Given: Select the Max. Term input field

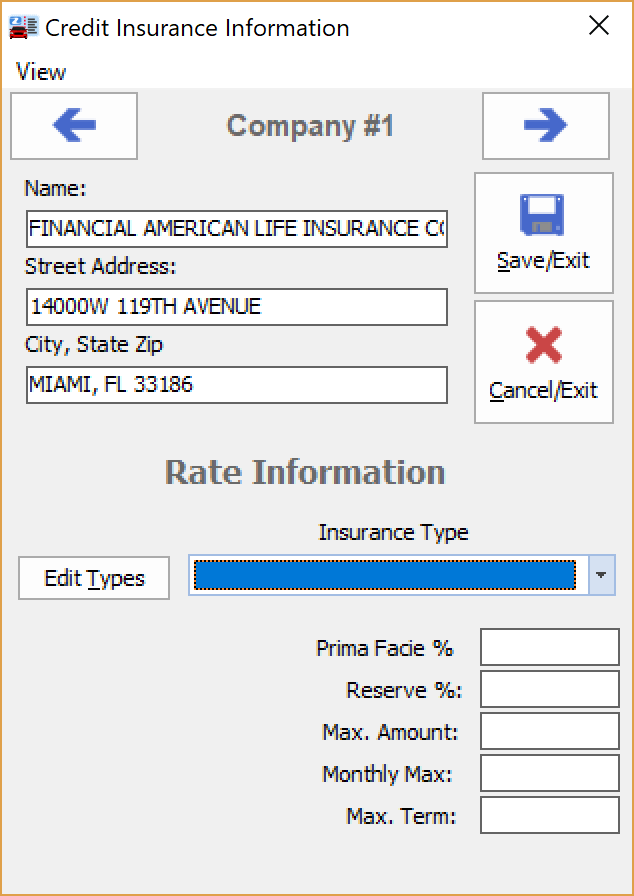Looking at the screenshot, I should pos(548,815).
